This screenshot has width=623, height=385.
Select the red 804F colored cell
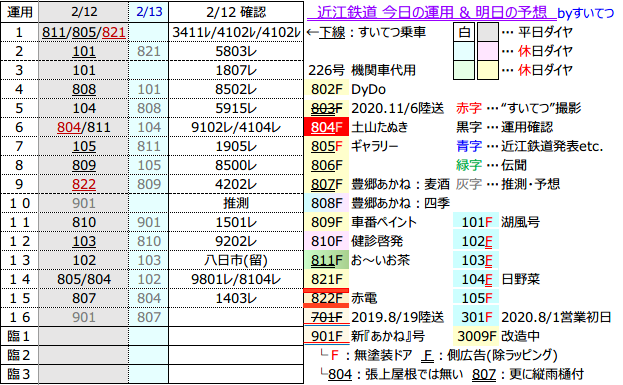pos(327,127)
